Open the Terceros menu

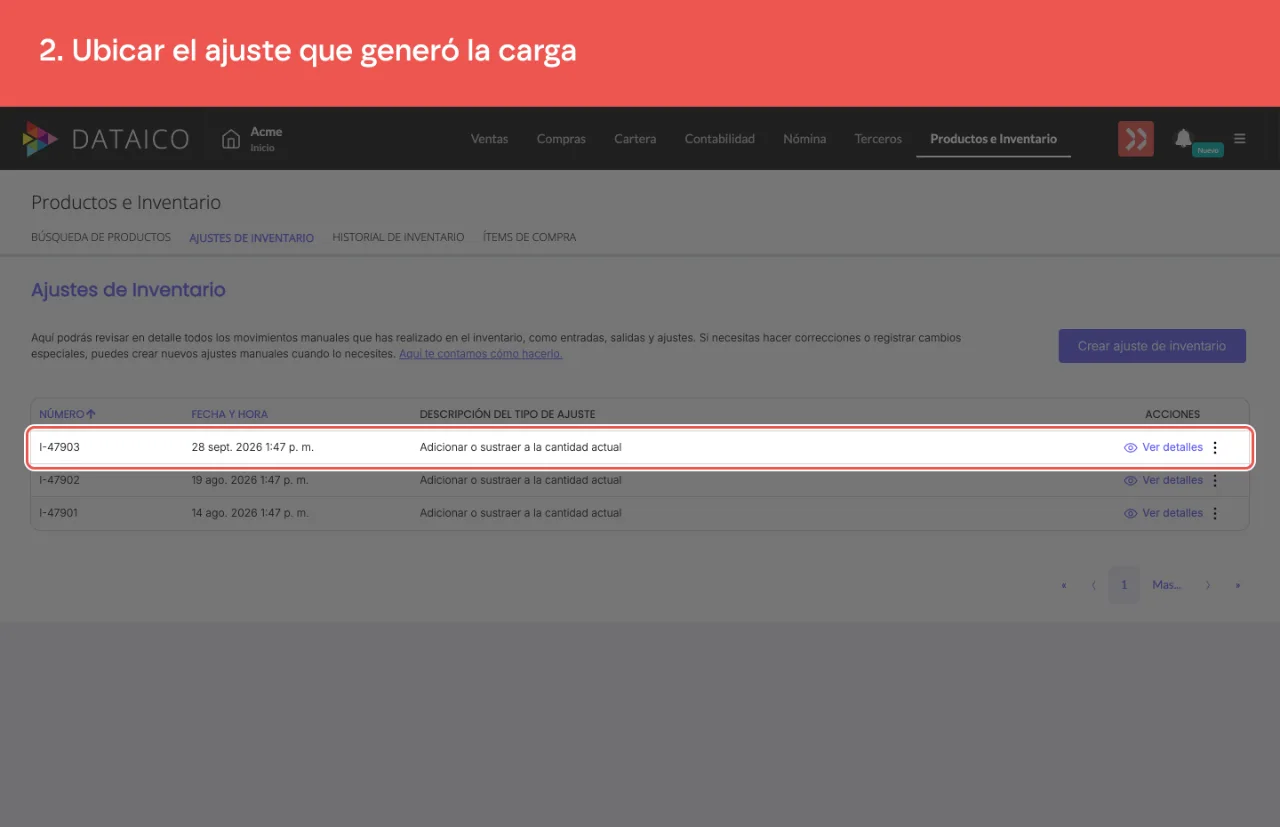pyautogui.click(x=878, y=139)
